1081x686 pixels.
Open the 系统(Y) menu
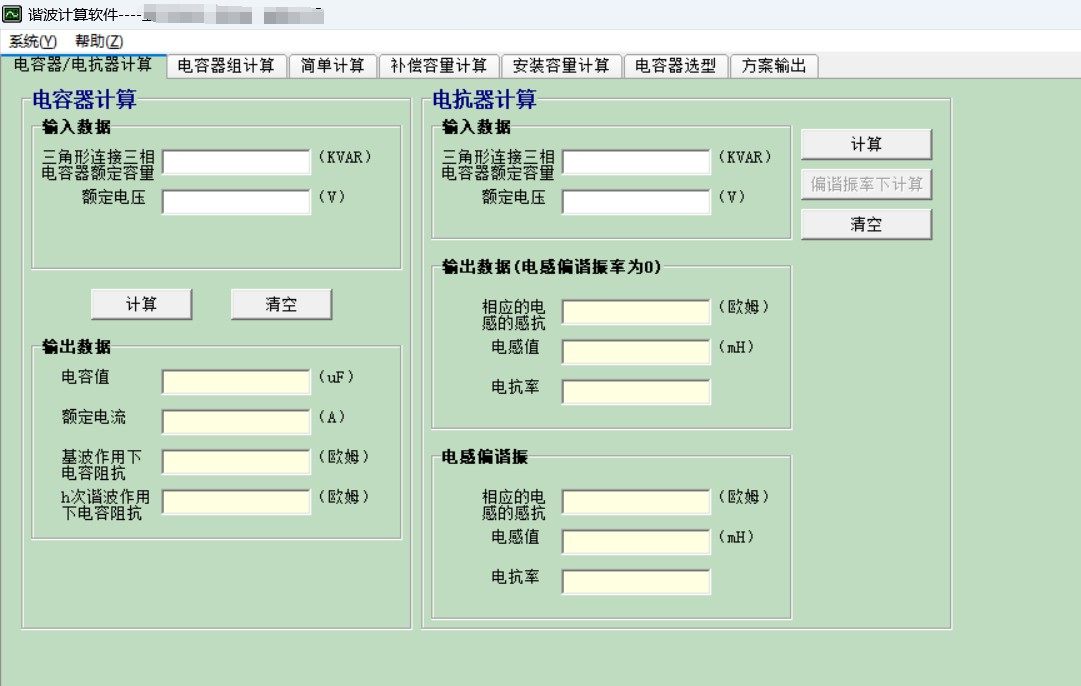[x=32, y=41]
